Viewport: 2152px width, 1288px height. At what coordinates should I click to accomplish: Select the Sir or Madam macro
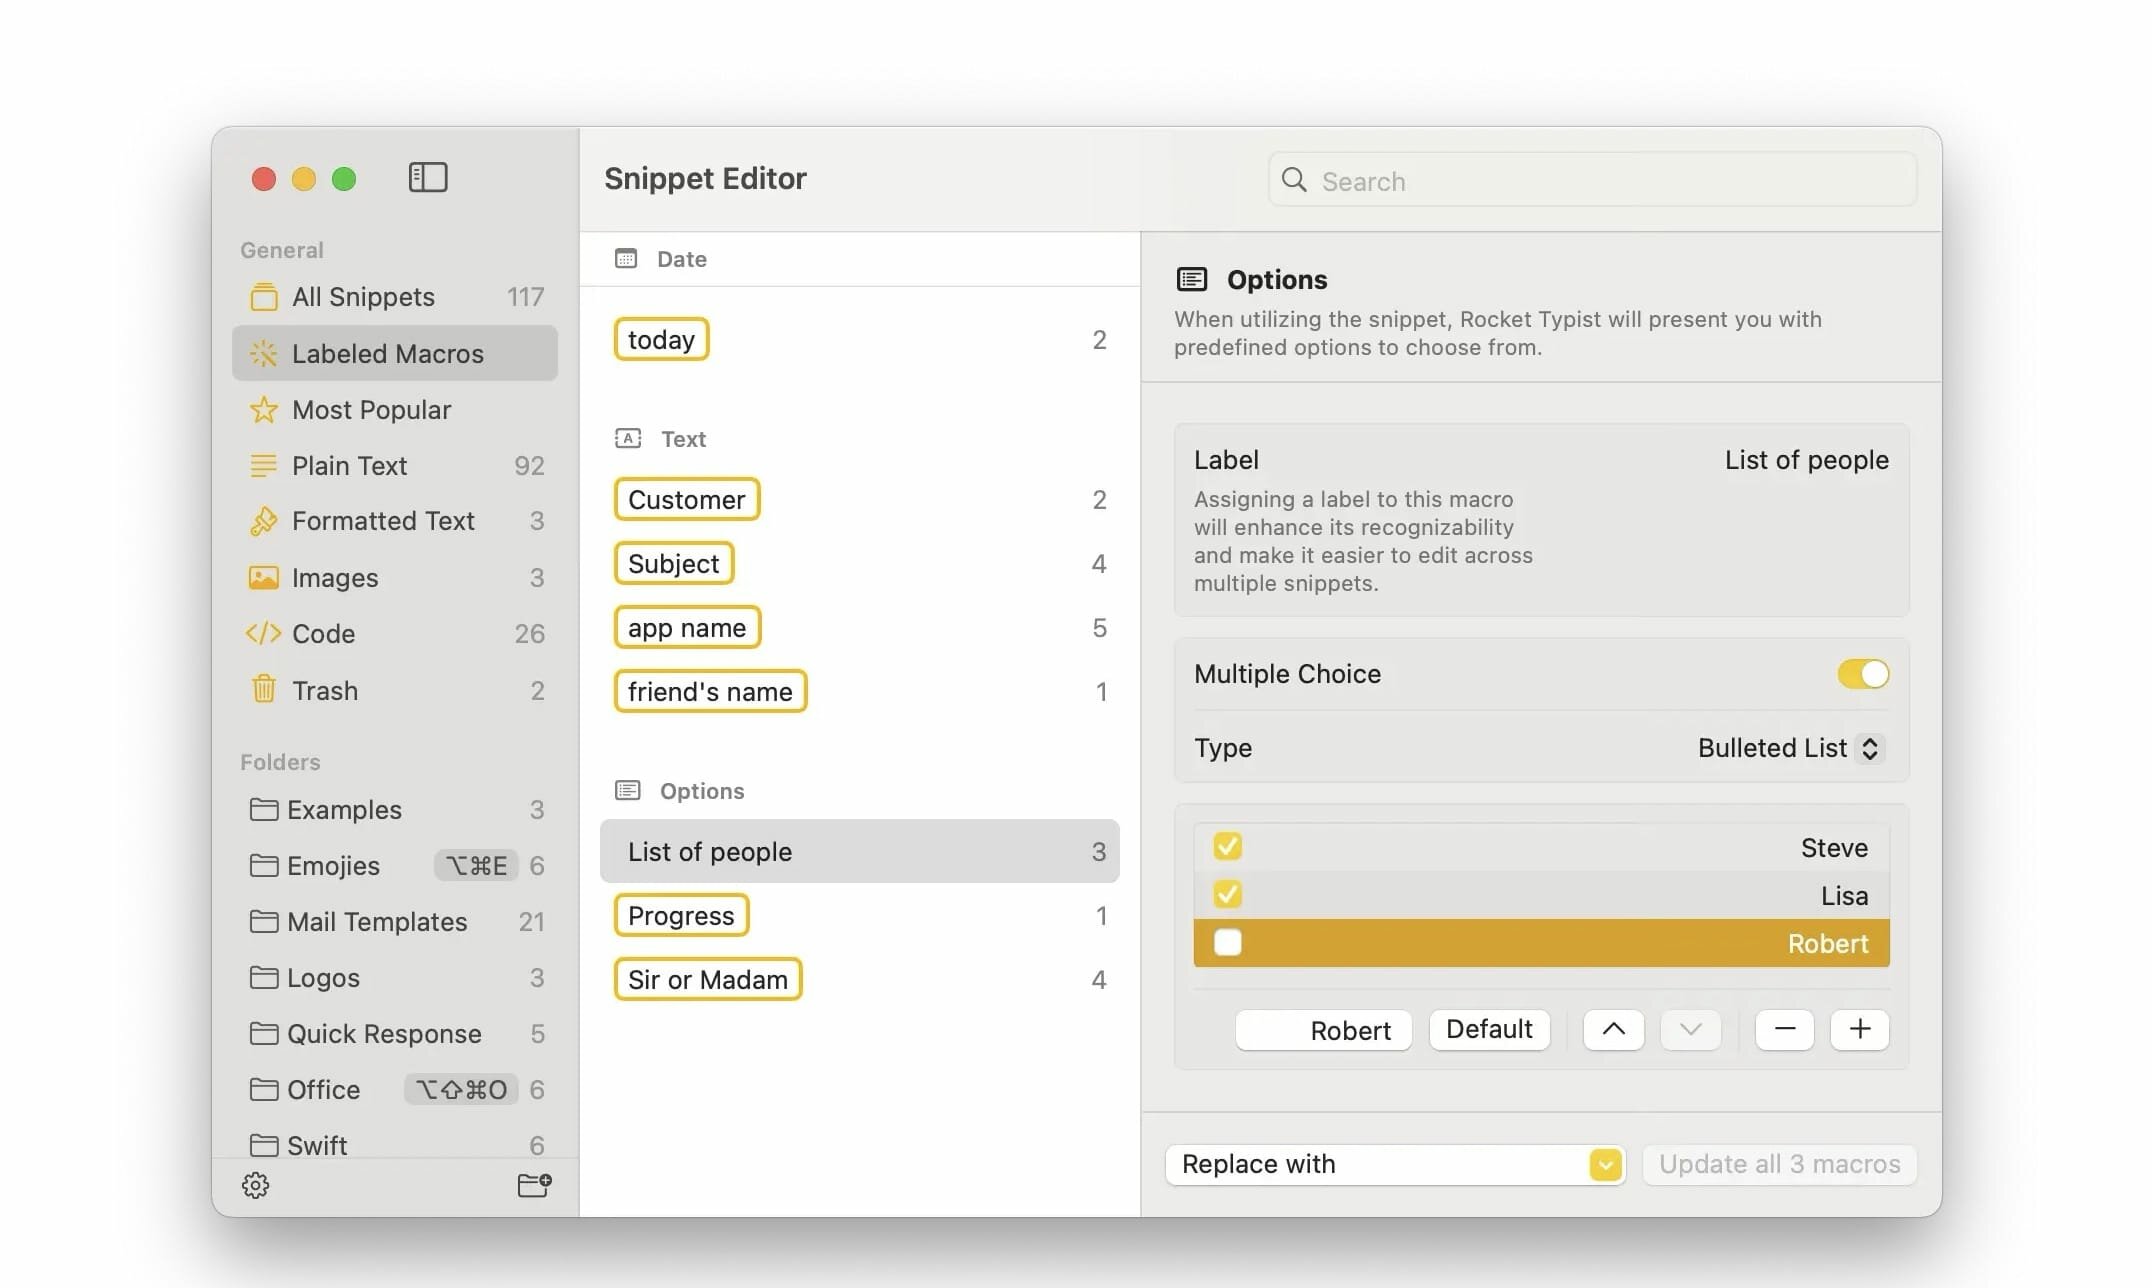(707, 979)
